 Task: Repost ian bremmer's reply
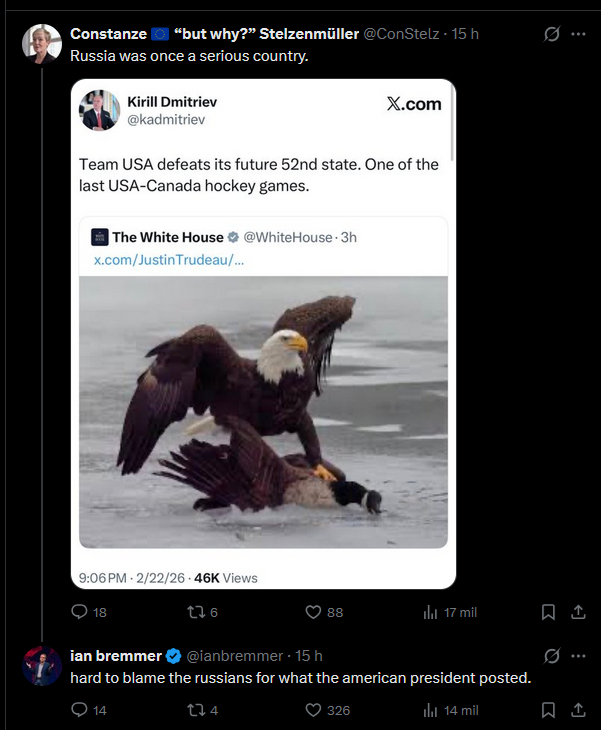[x=193, y=710]
